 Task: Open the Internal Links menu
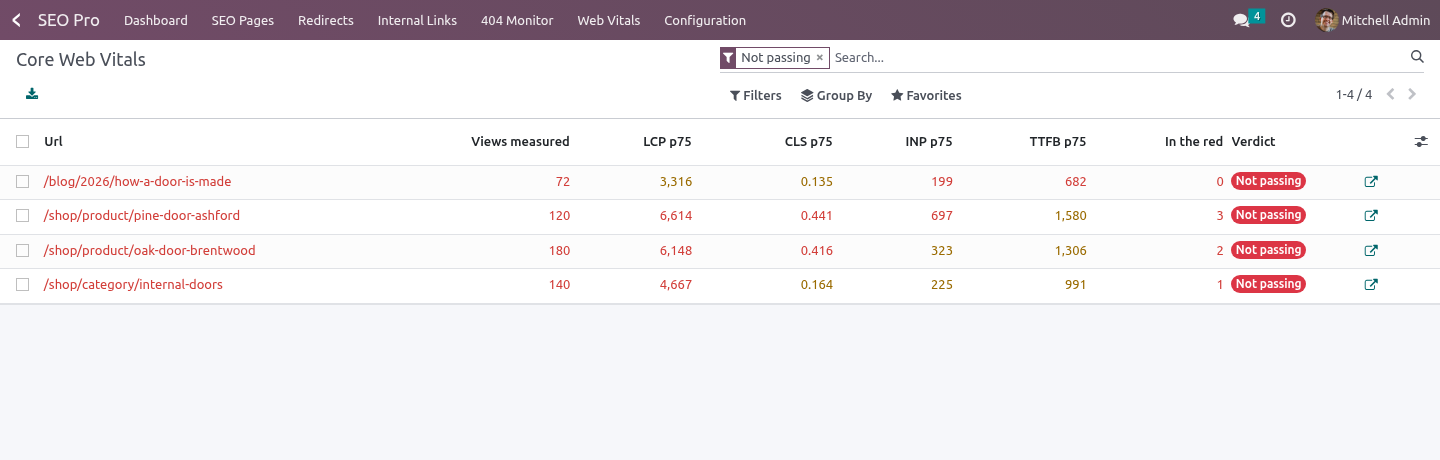click(x=417, y=20)
